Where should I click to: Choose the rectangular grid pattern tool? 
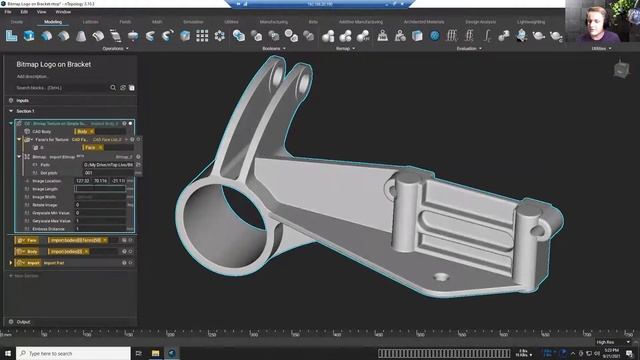pos(202,36)
